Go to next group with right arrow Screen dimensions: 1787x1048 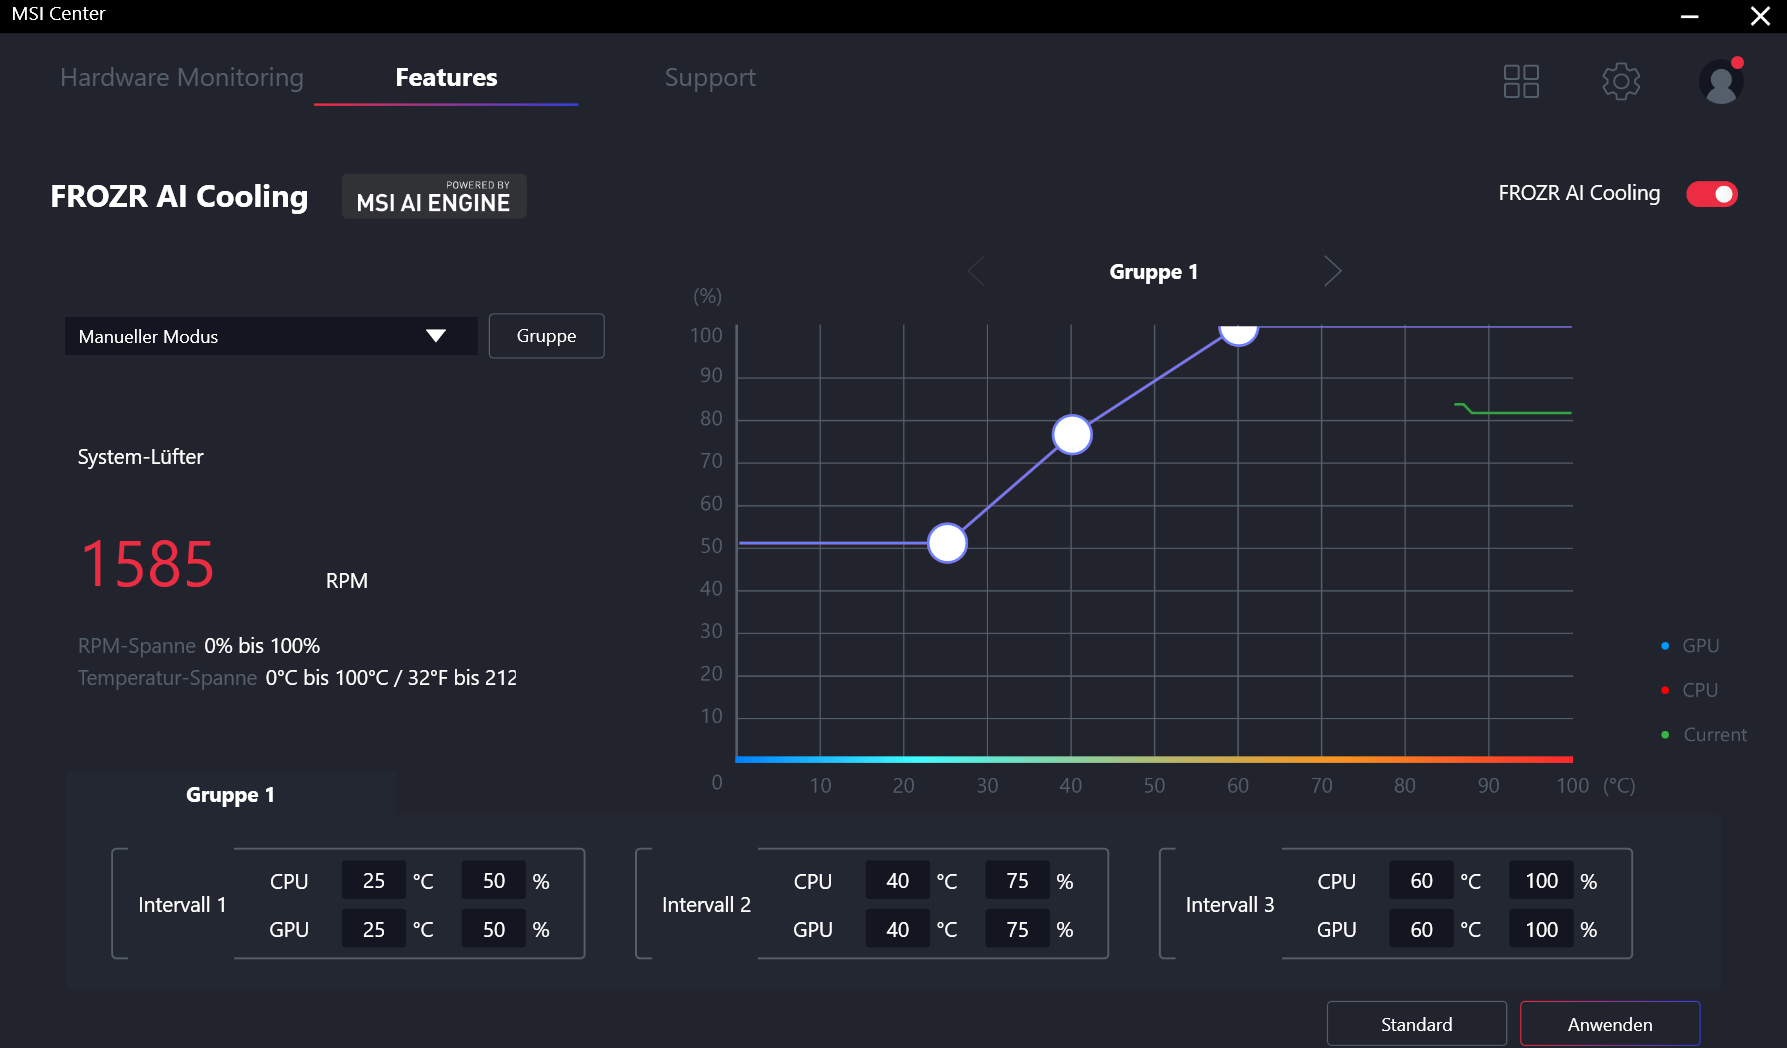(1332, 271)
